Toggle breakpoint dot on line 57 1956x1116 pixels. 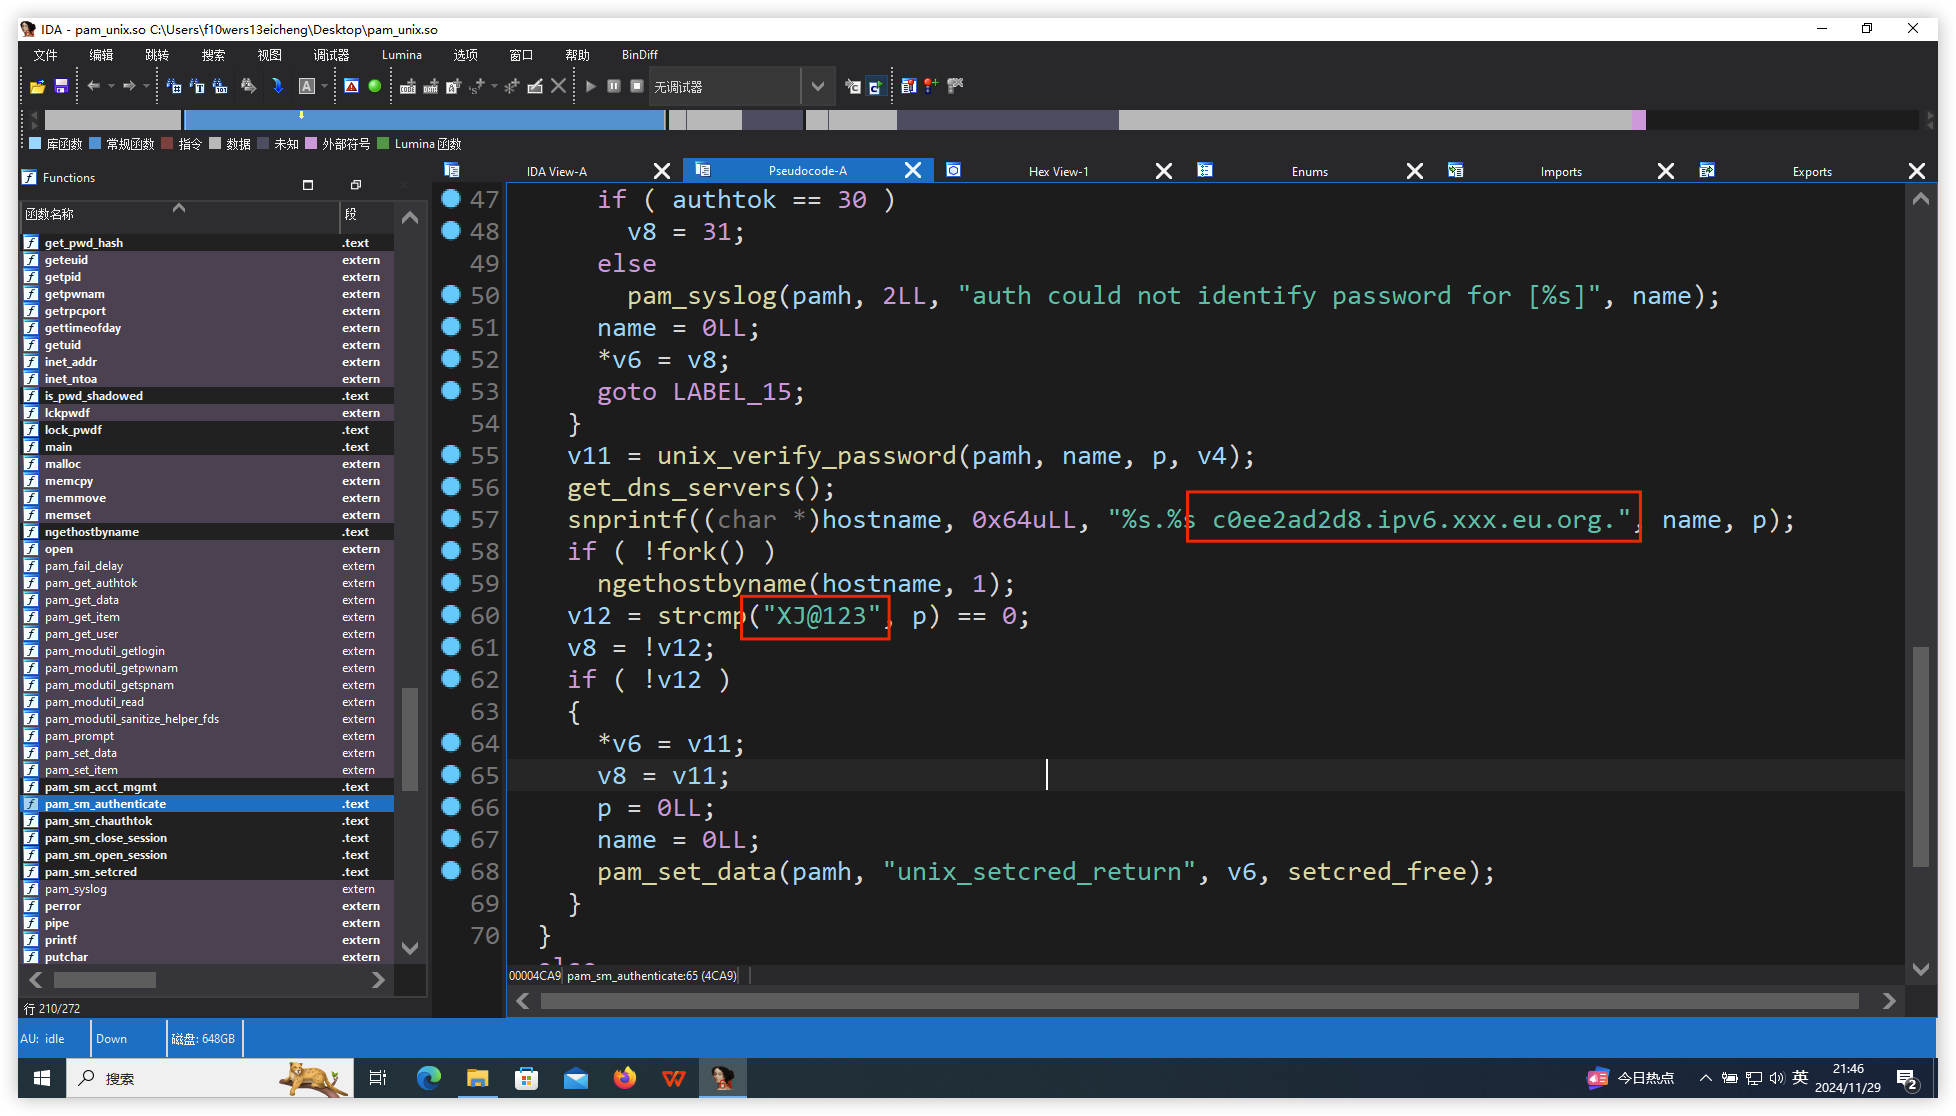tap(451, 518)
